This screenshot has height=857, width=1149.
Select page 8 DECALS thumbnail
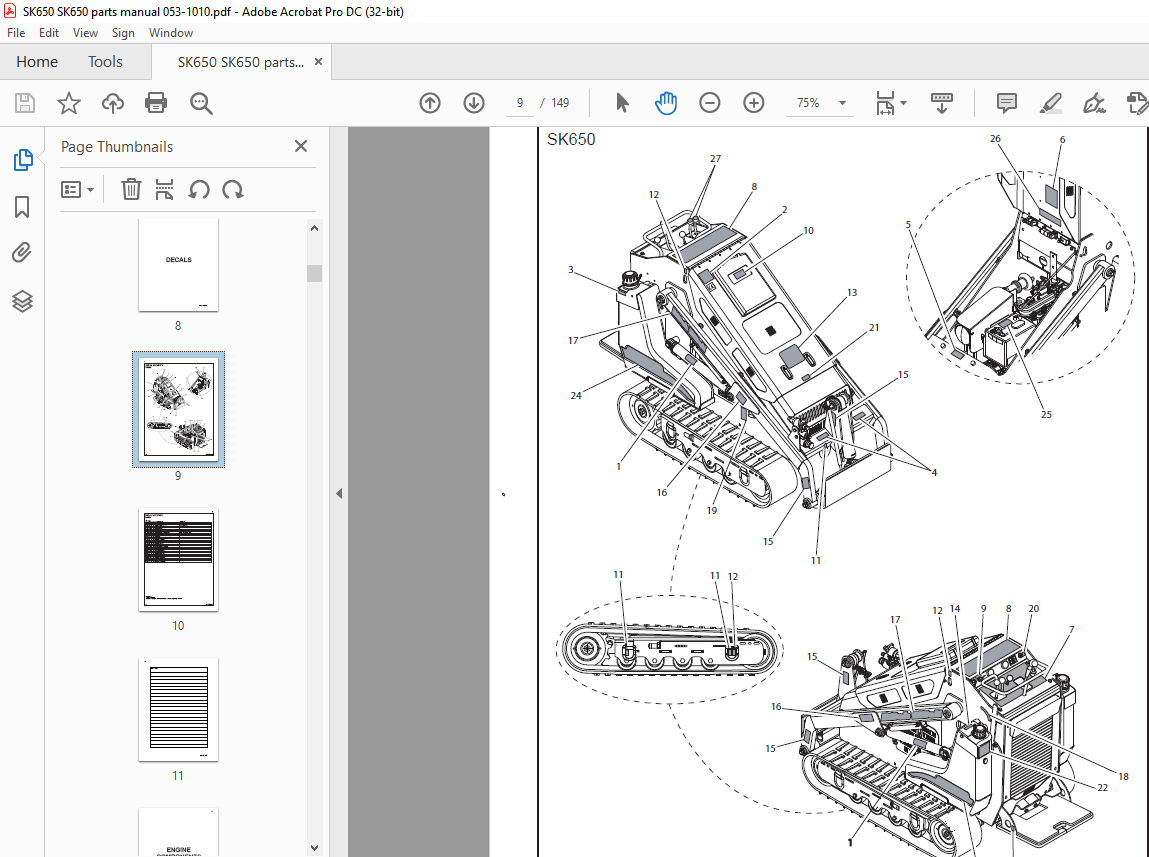tap(178, 265)
